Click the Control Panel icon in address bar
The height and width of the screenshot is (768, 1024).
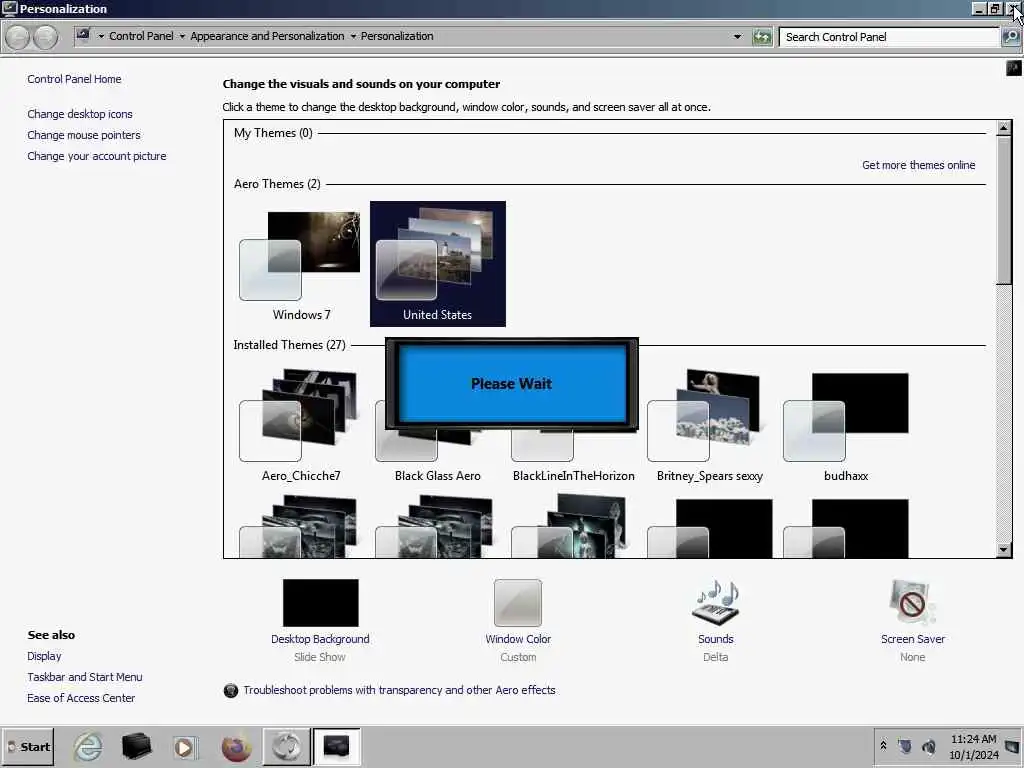tap(83, 34)
